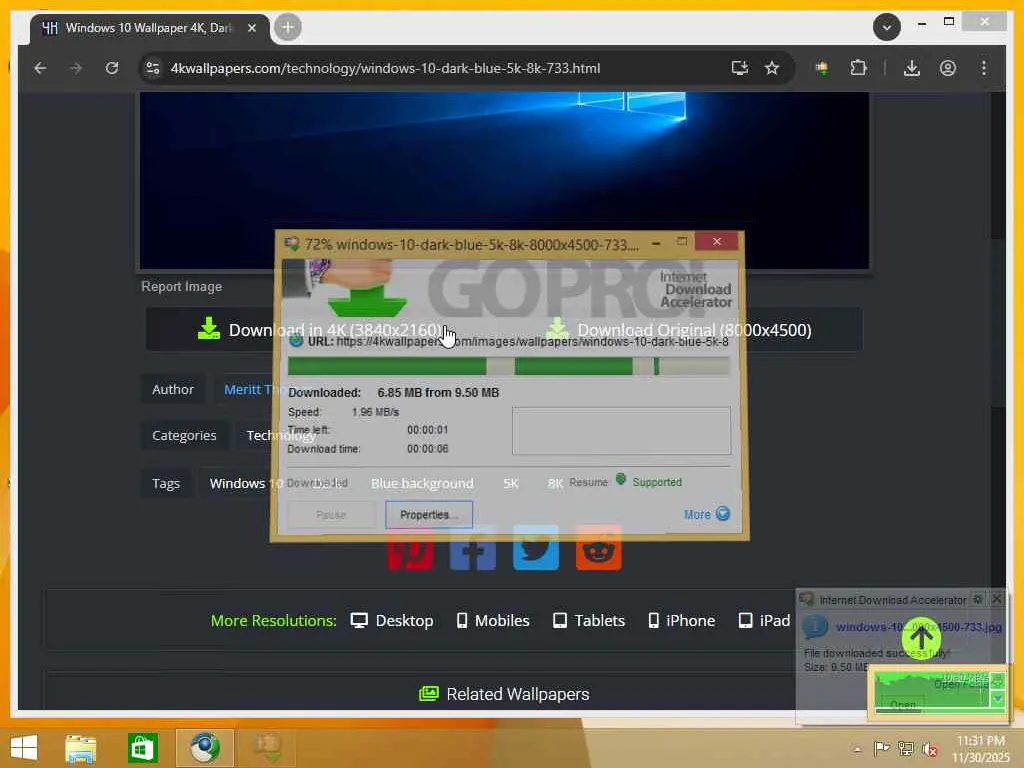Choose Desktop resolutions

coord(392,620)
